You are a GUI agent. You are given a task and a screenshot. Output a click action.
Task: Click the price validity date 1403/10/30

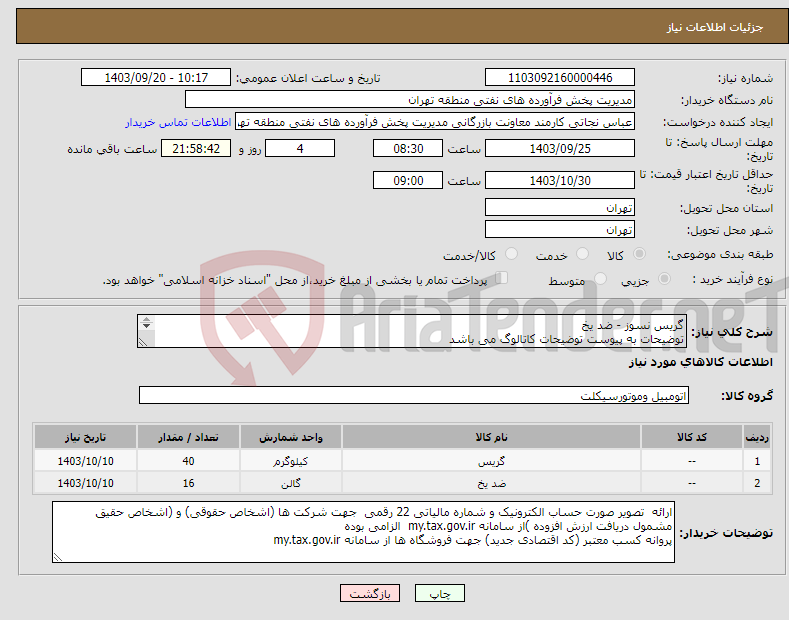point(560,180)
